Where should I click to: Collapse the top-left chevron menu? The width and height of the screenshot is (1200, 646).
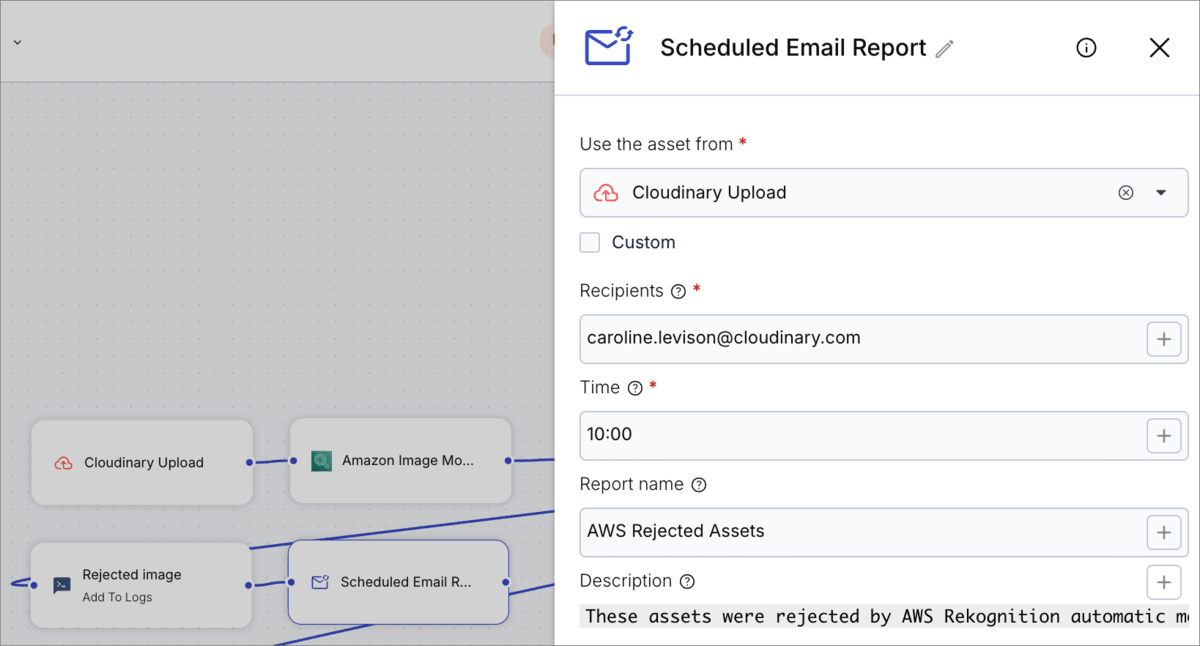pyautogui.click(x=17, y=44)
